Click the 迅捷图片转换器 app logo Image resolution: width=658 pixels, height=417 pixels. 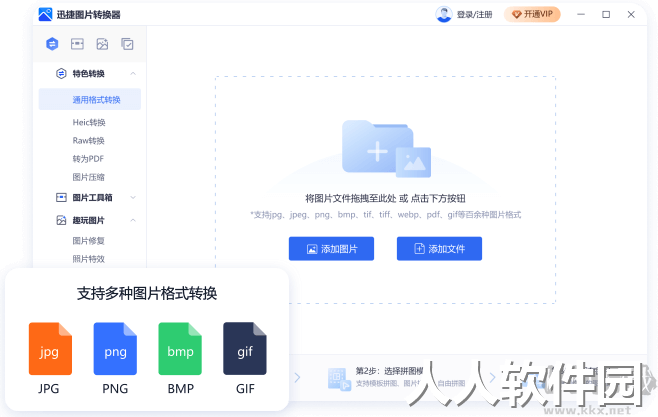pyautogui.click(x=45, y=14)
